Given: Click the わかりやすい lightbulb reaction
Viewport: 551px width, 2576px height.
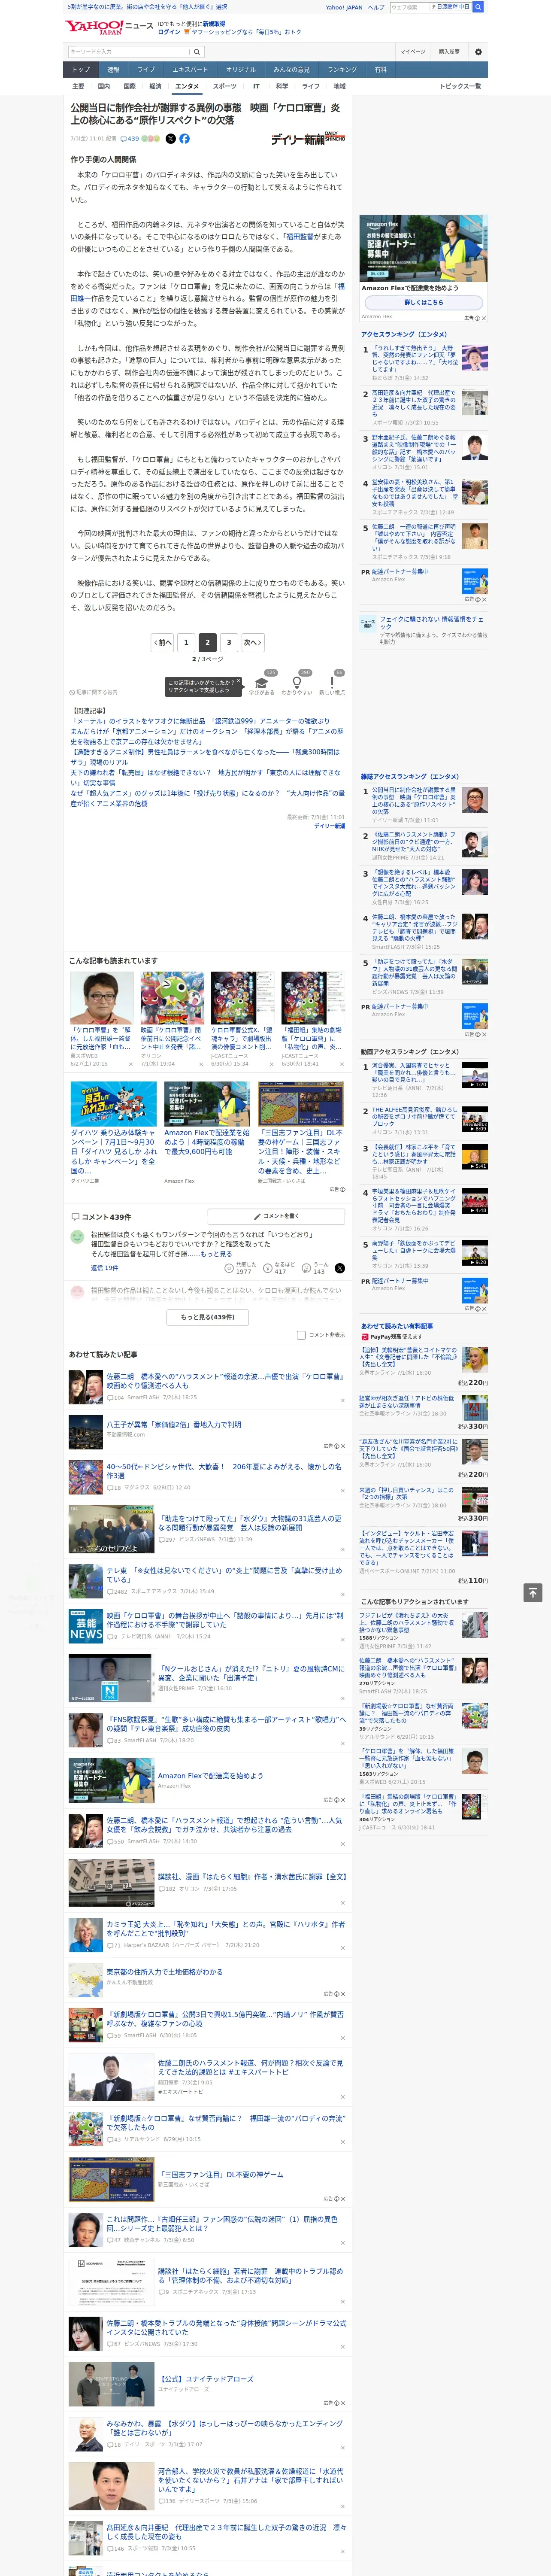Looking at the screenshot, I should [297, 683].
